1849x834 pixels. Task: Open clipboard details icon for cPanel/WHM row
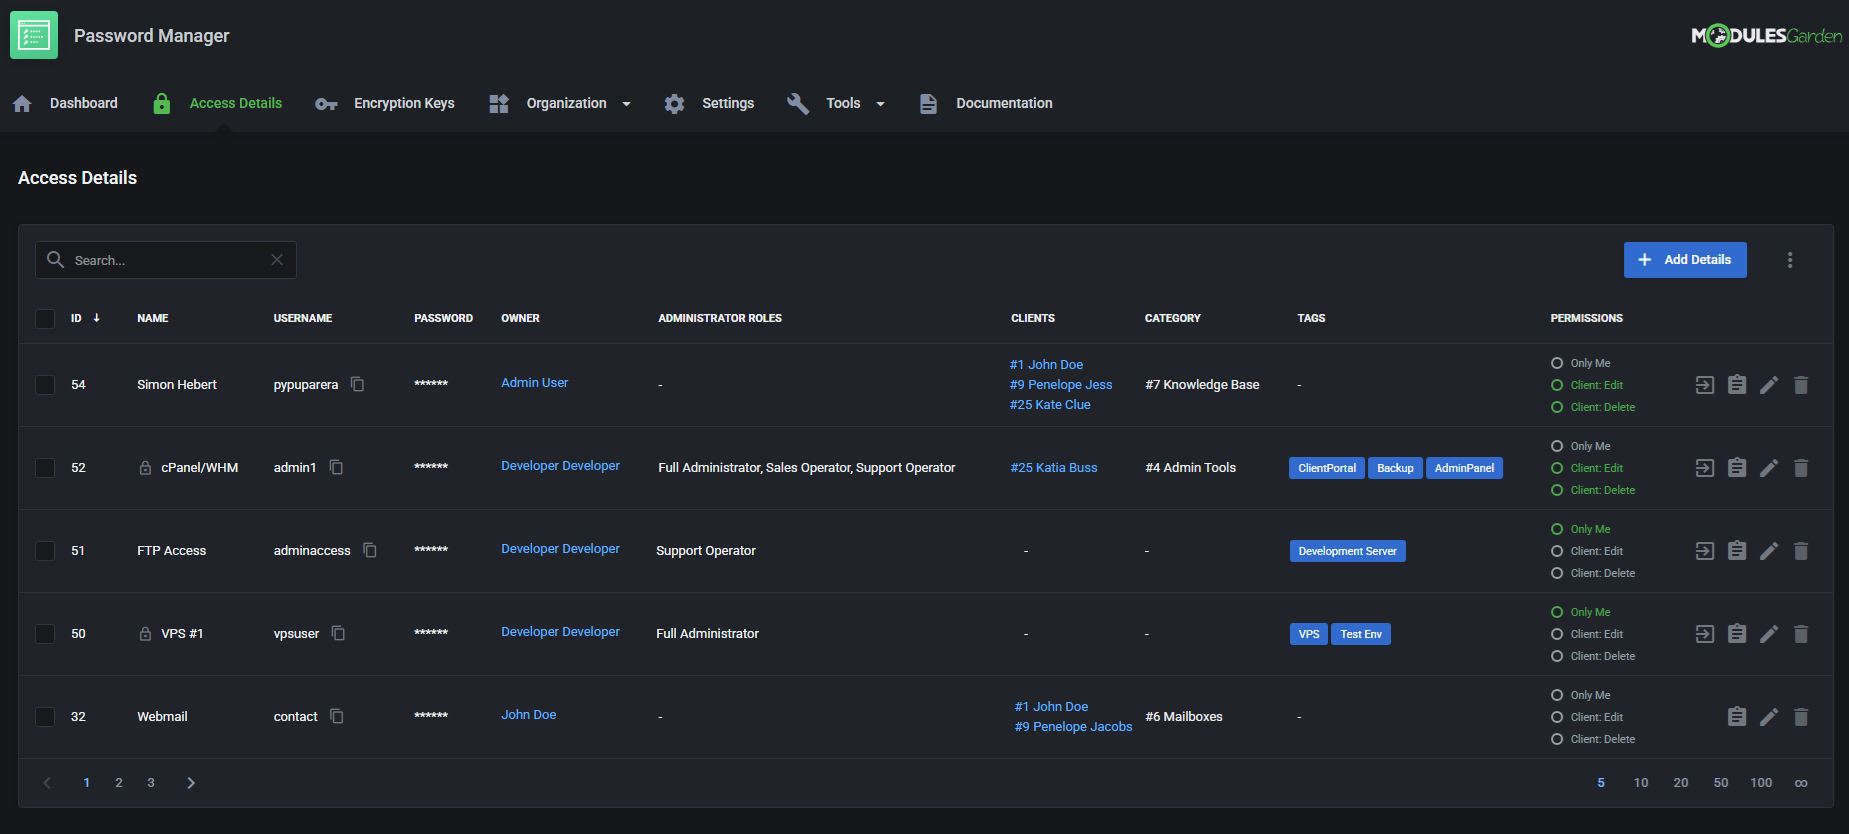(1737, 468)
